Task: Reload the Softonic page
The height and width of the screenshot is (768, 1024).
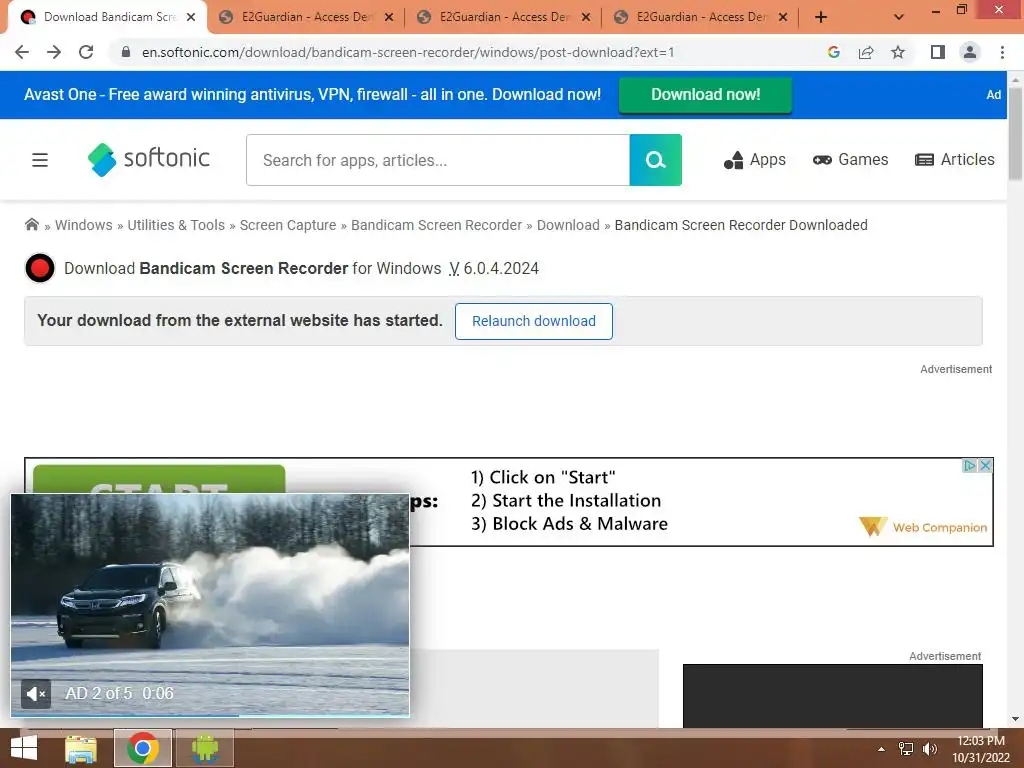Action: (86, 52)
